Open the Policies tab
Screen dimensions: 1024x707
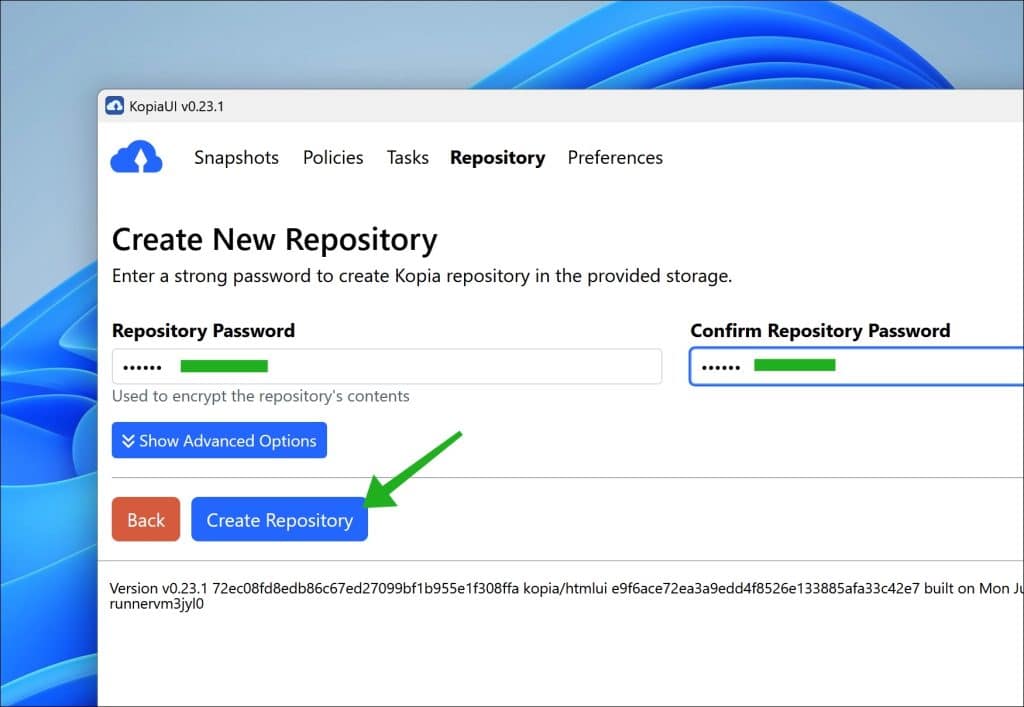[333, 157]
